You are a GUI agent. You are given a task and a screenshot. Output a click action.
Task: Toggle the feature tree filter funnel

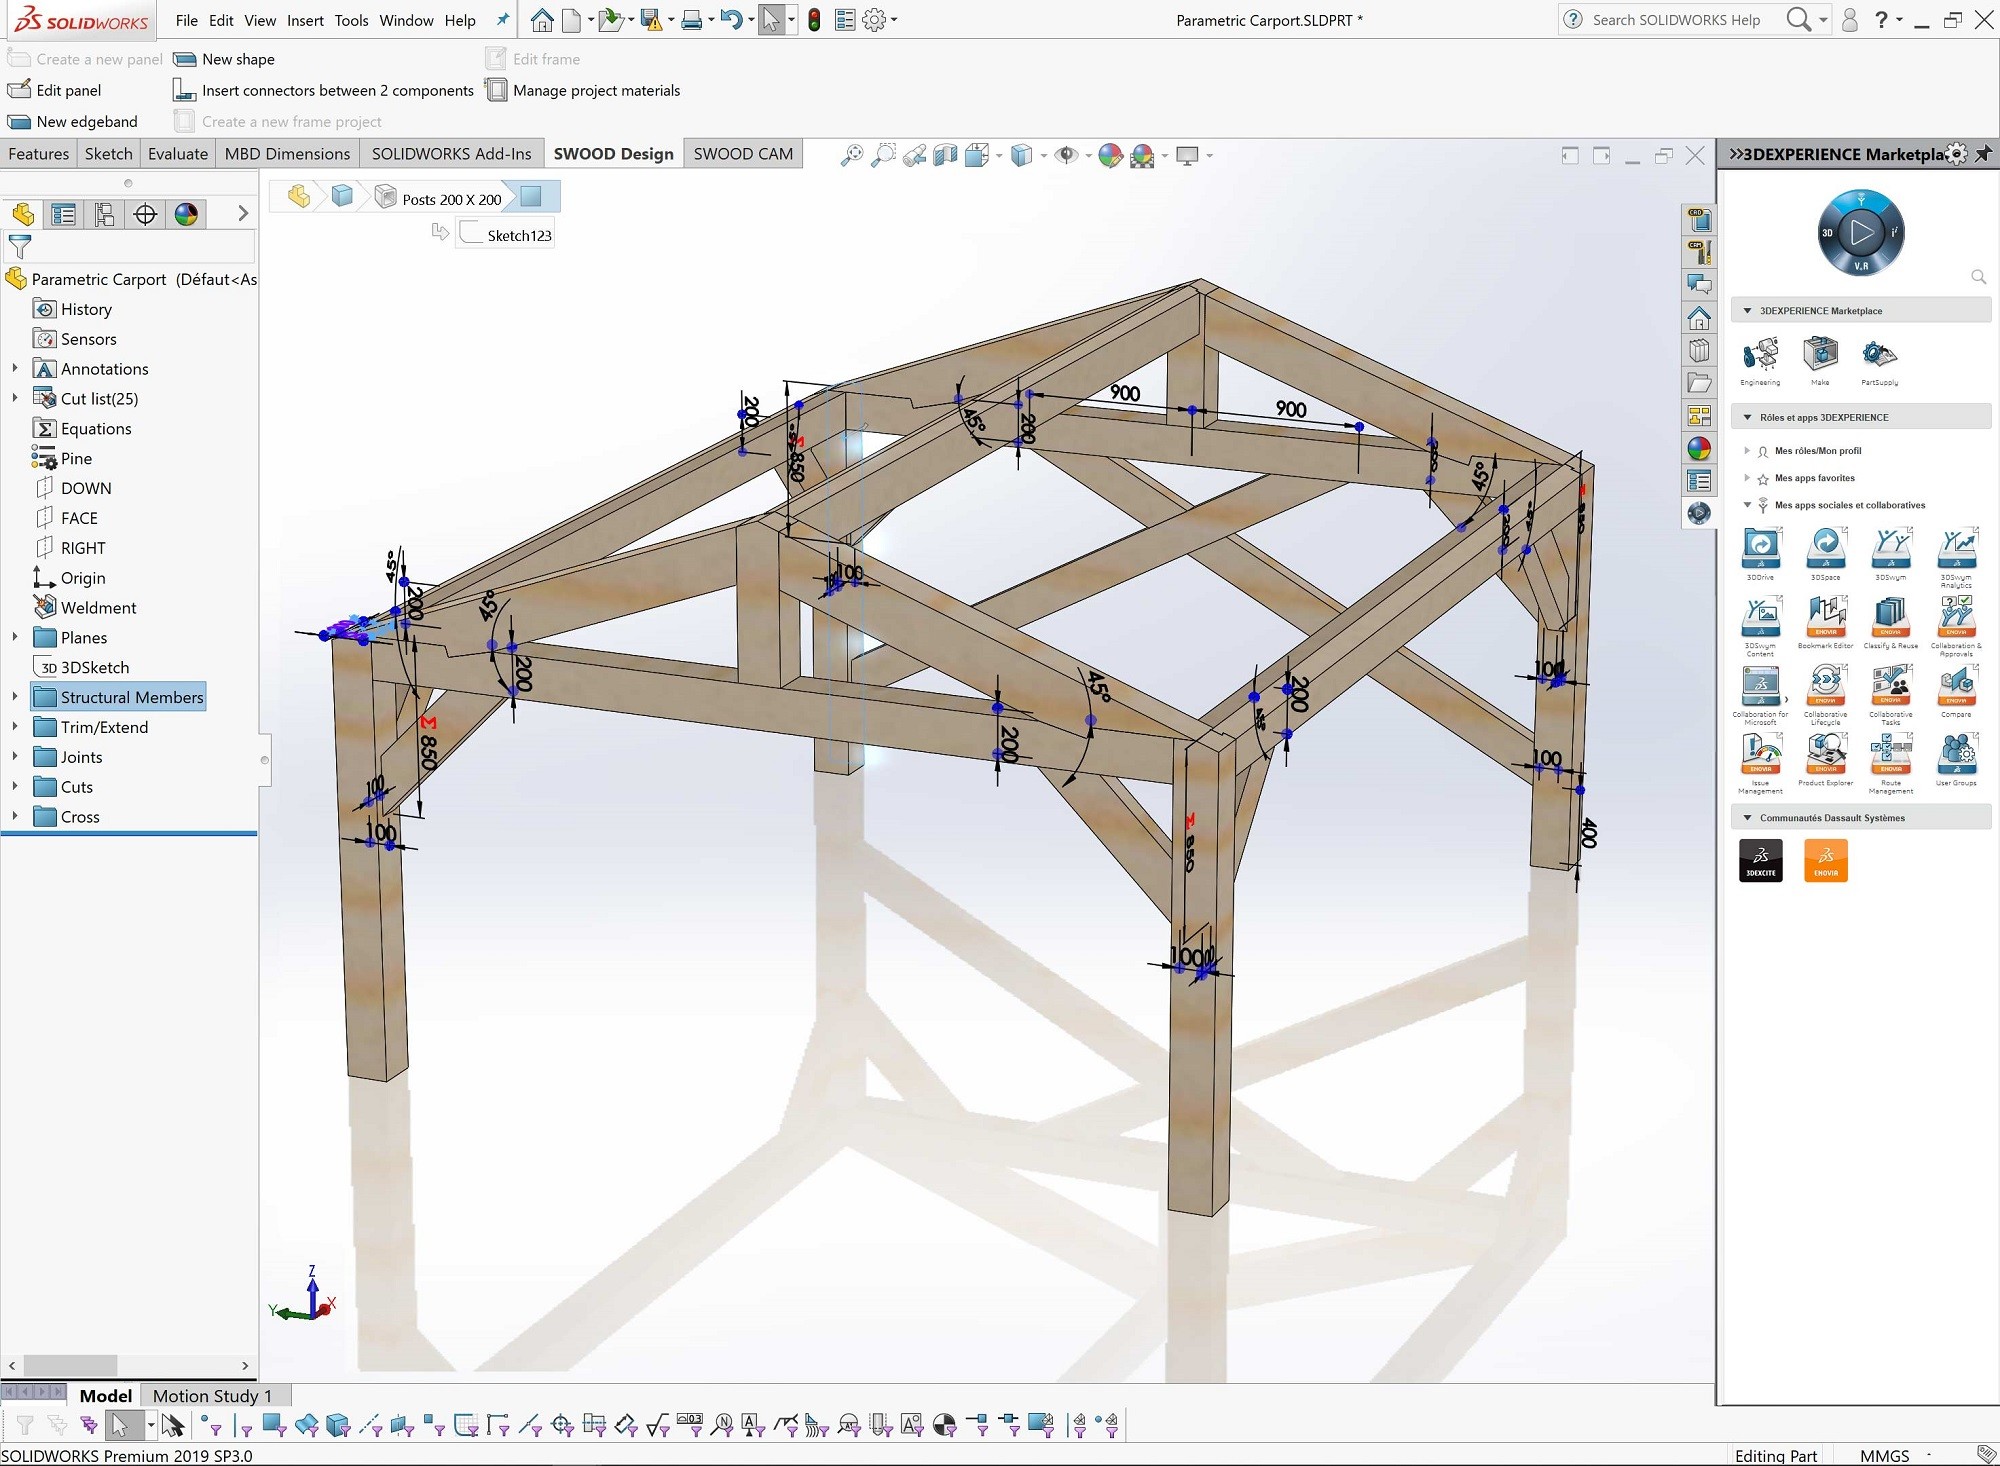19,247
